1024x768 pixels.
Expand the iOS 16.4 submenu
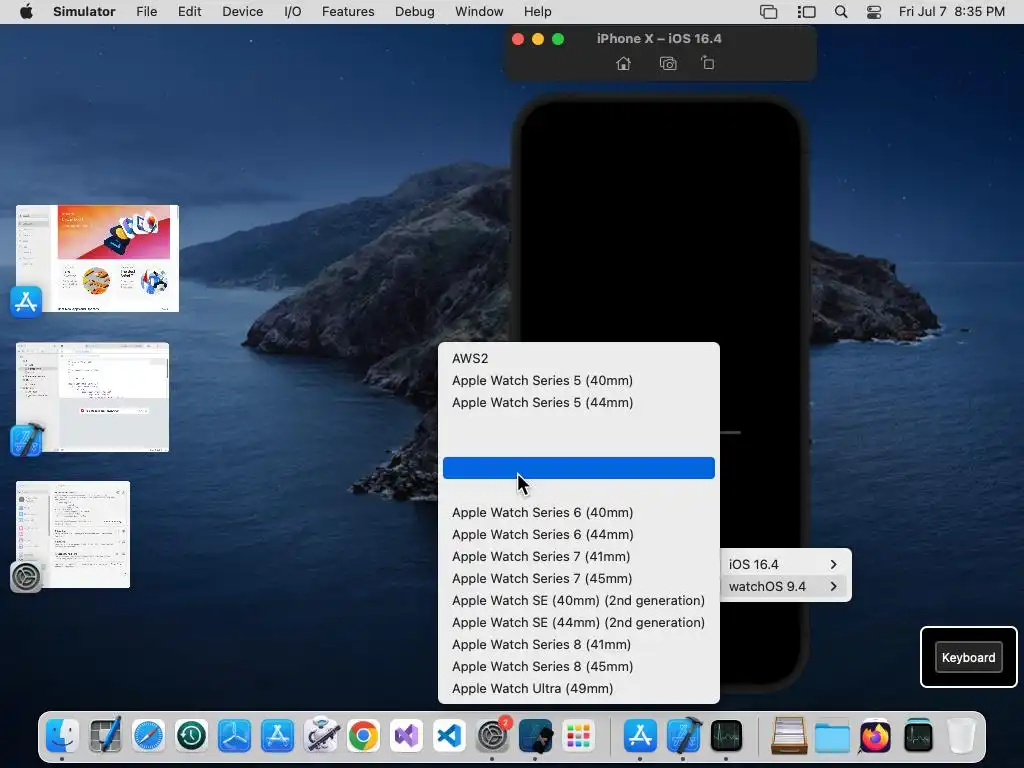(x=783, y=564)
